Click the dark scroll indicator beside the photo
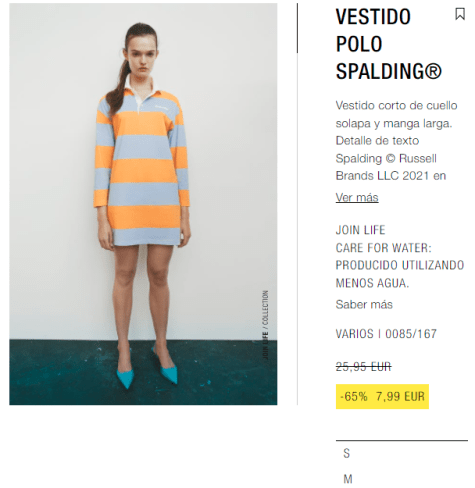This screenshot has width=475, height=488. click(297, 28)
